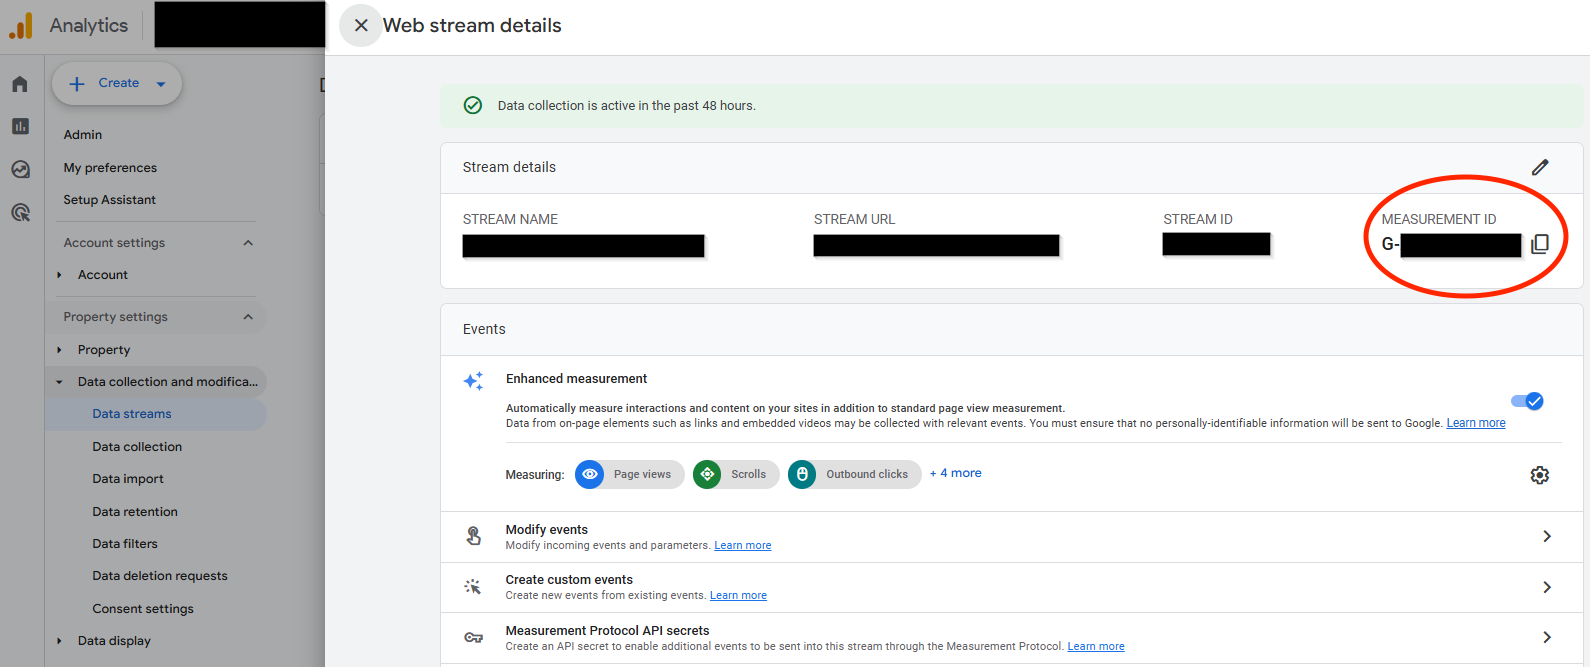The height and width of the screenshot is (667, 1590).
Task: Open the Modify events row chevron
Action: (1547, 536)
